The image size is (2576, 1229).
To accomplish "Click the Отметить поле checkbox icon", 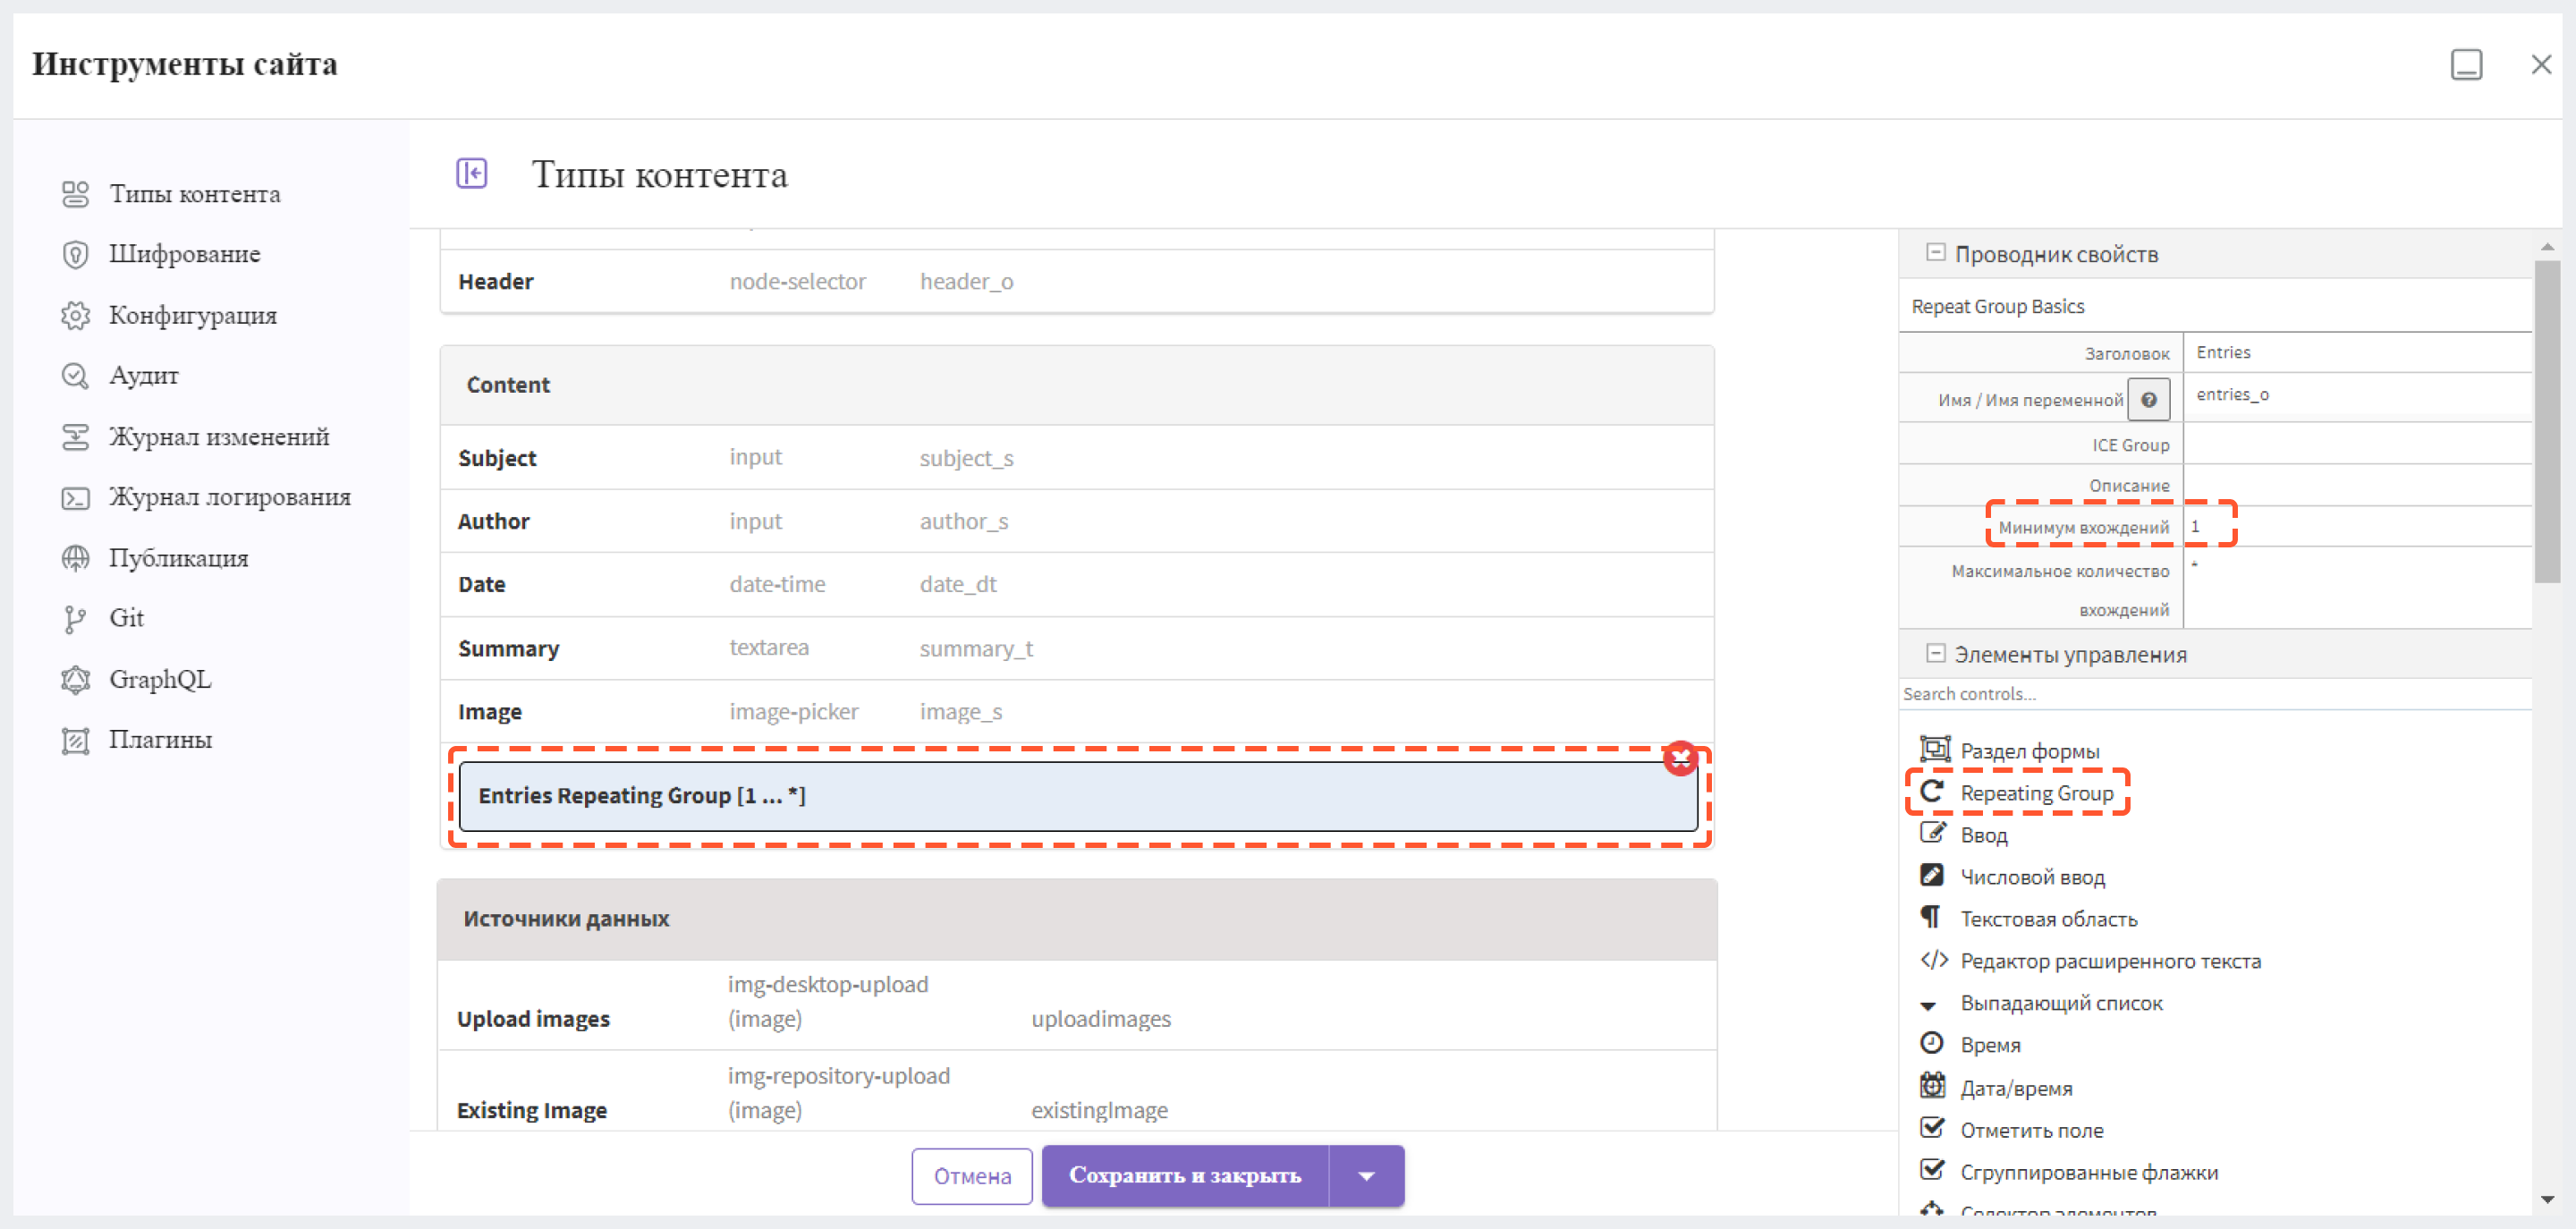I will pos(1932,1128).
